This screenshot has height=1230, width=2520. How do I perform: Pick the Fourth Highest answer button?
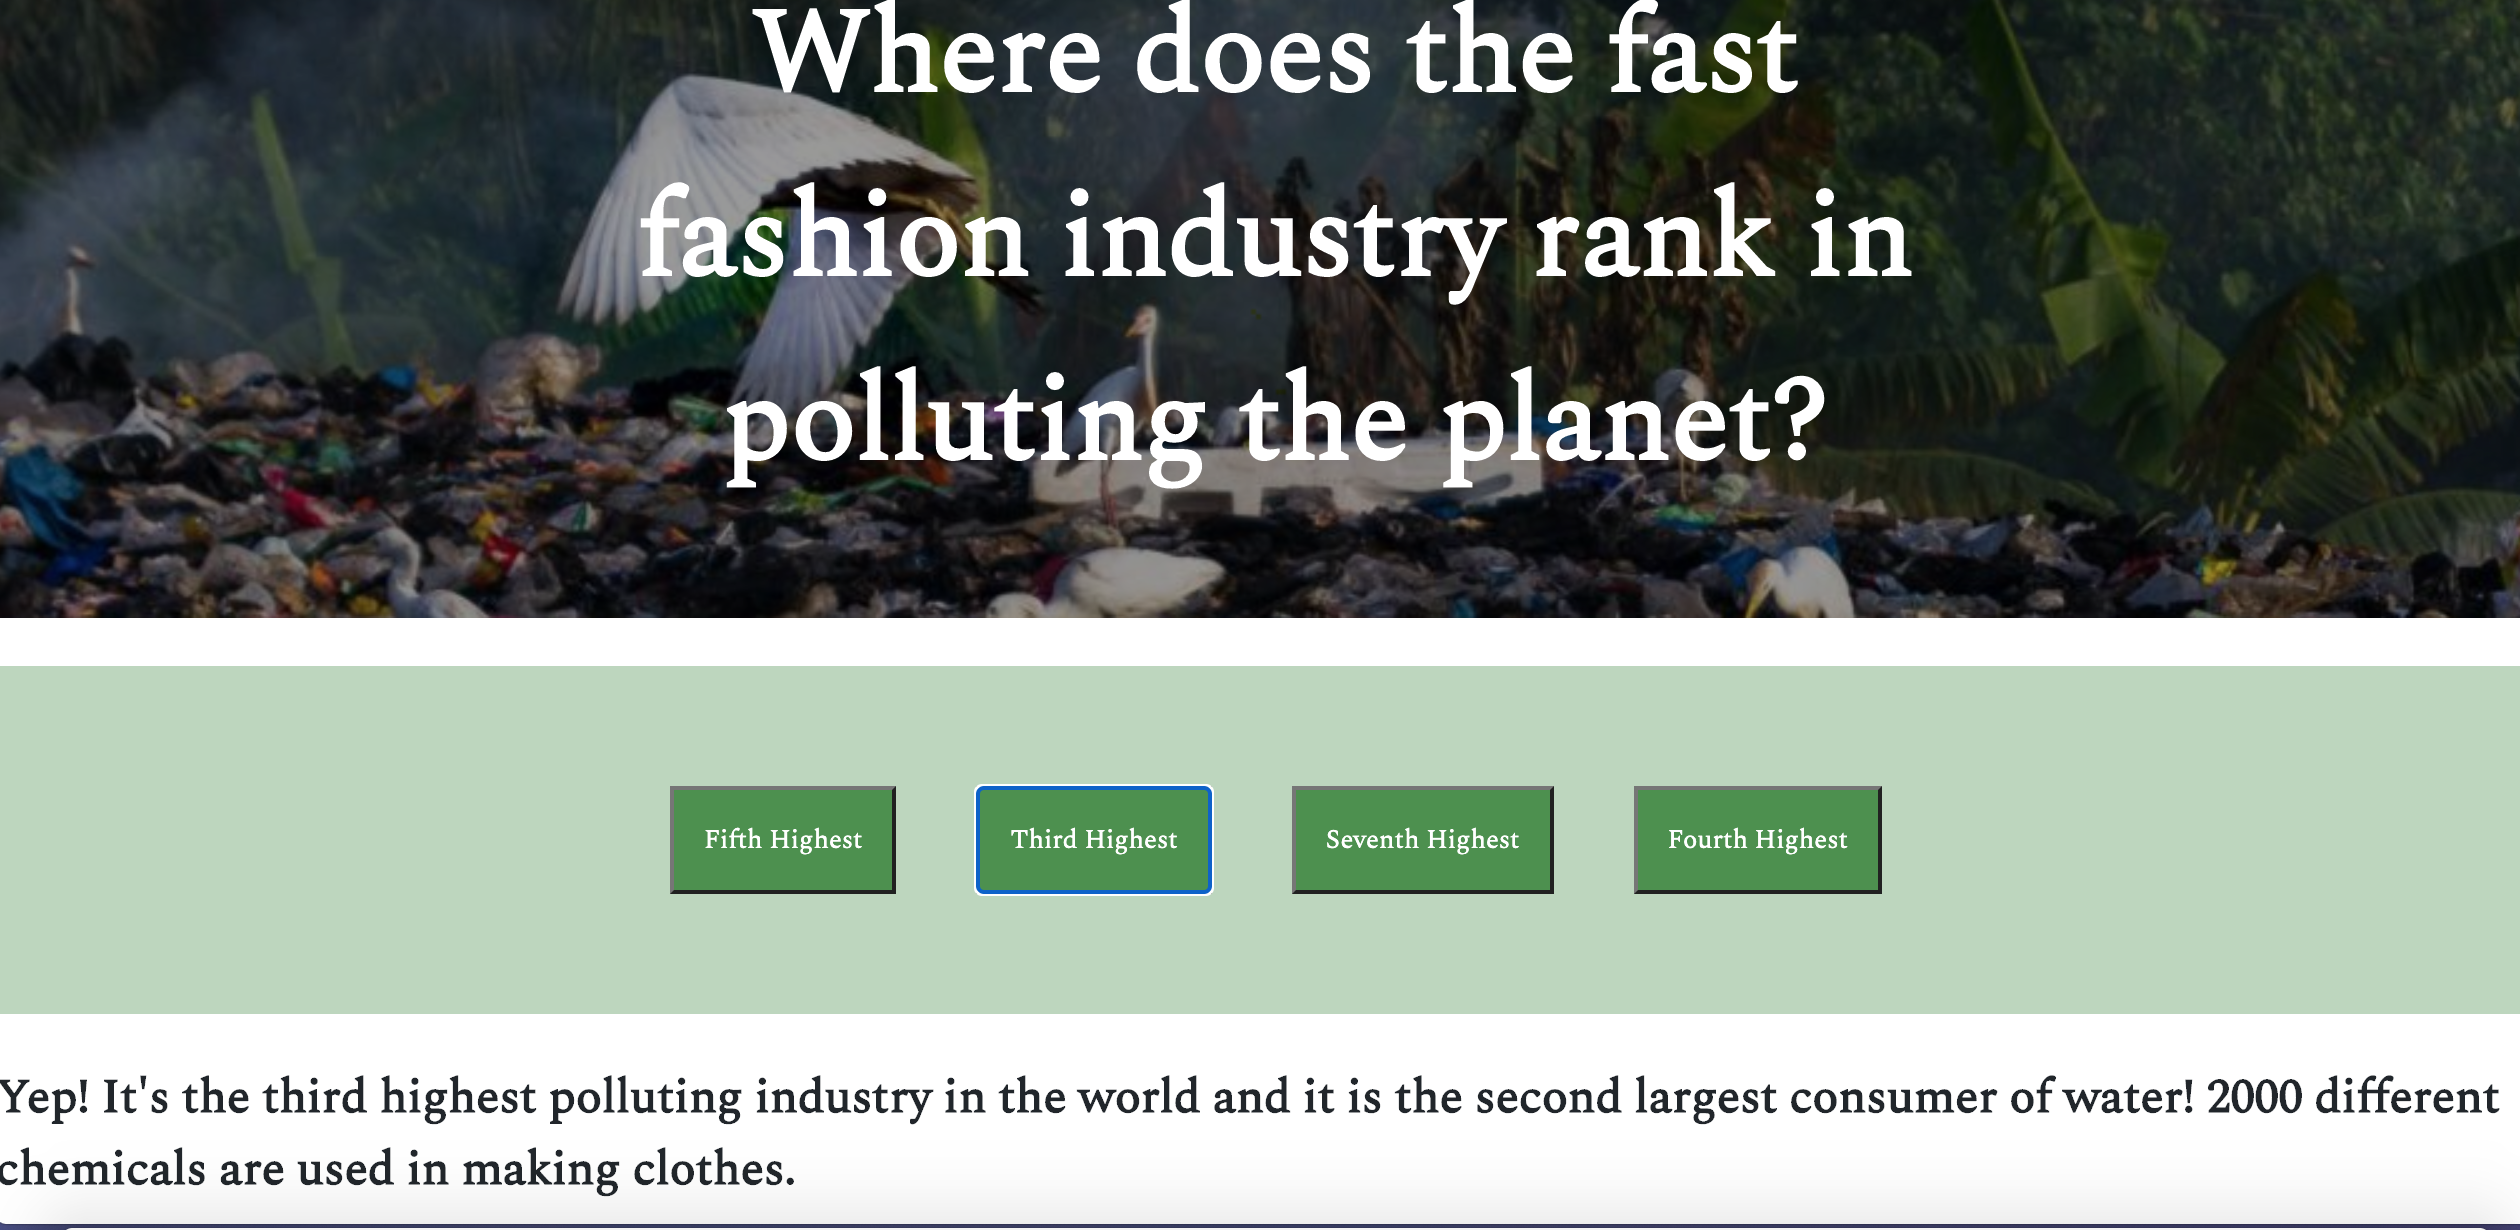(1757, 839)
